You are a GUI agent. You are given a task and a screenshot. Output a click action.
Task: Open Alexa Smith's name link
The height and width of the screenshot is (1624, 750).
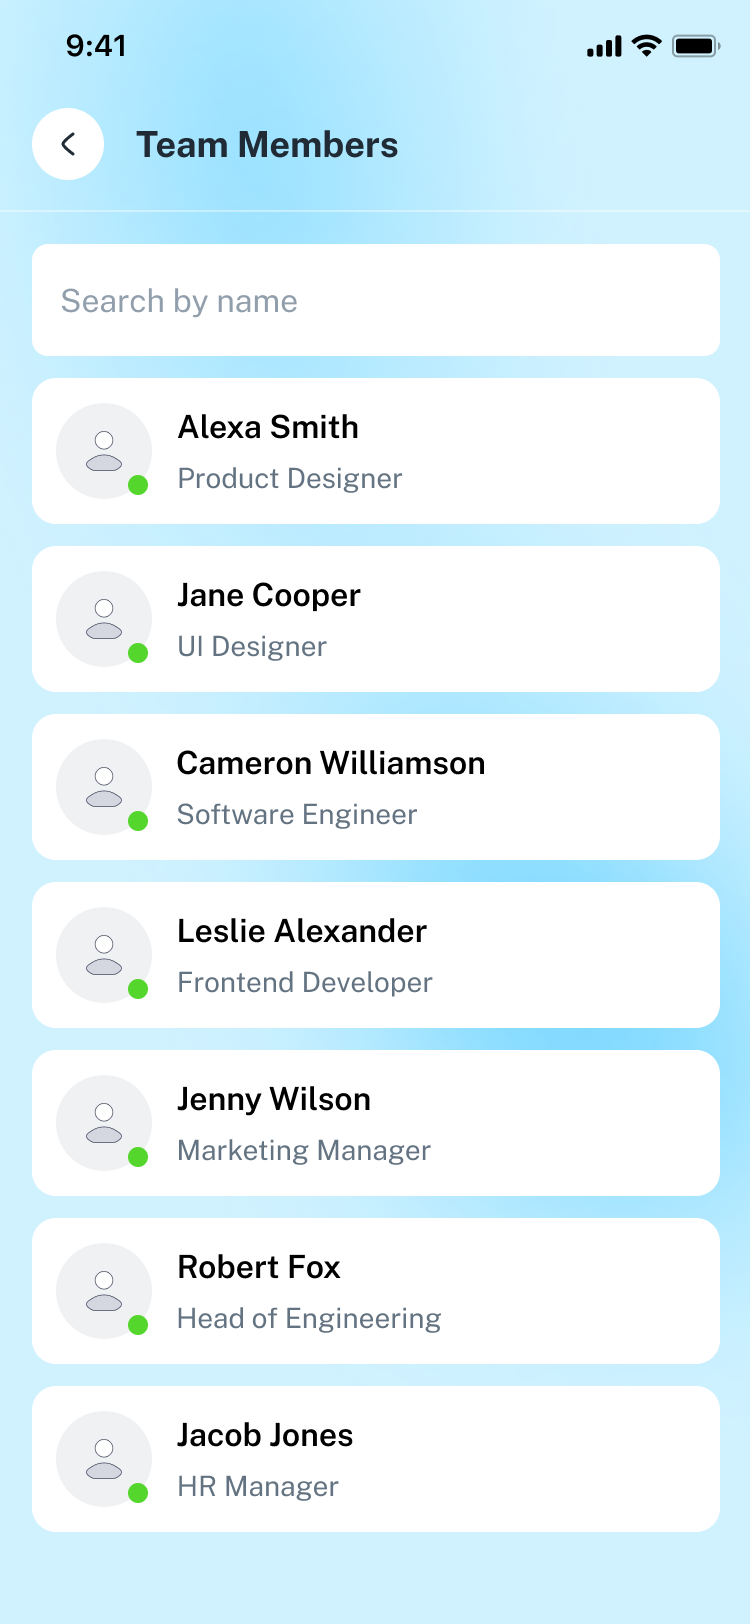(268, 427)
